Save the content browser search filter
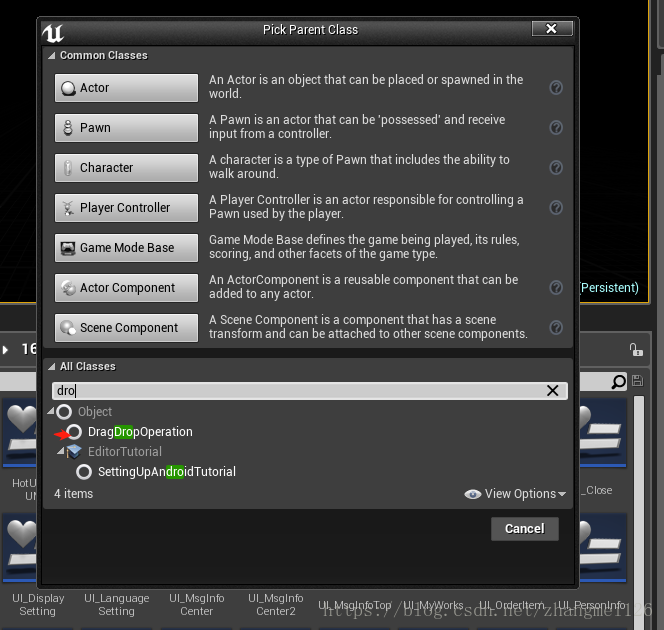664x630 pixels. [637, 381]
